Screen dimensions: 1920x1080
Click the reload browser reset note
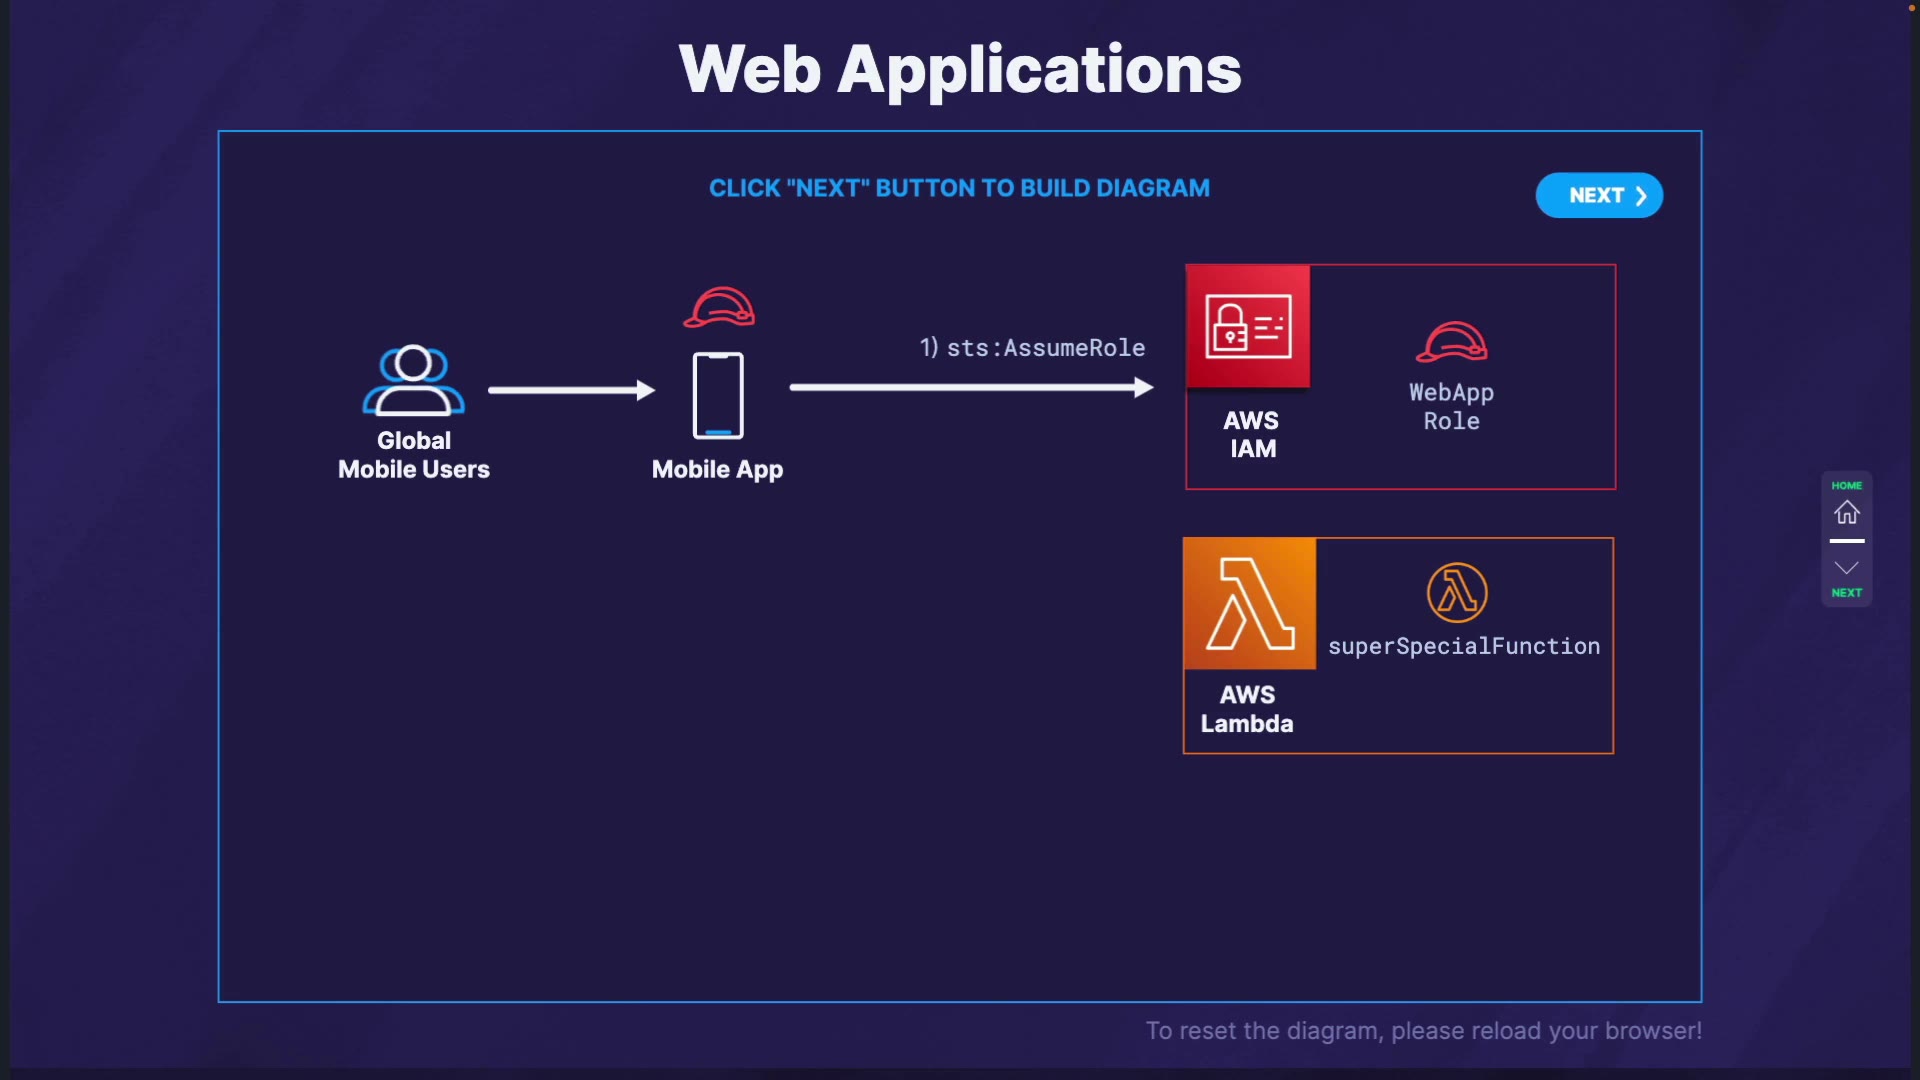(1423, 1031)
